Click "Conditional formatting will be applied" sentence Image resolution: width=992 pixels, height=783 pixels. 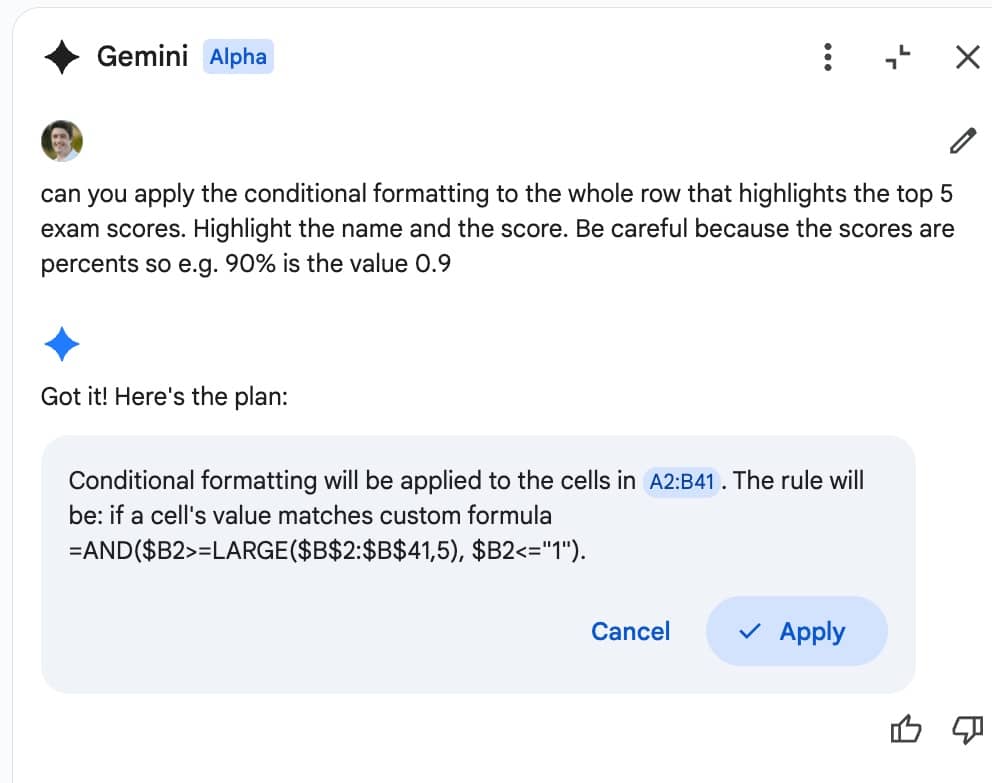352,481
